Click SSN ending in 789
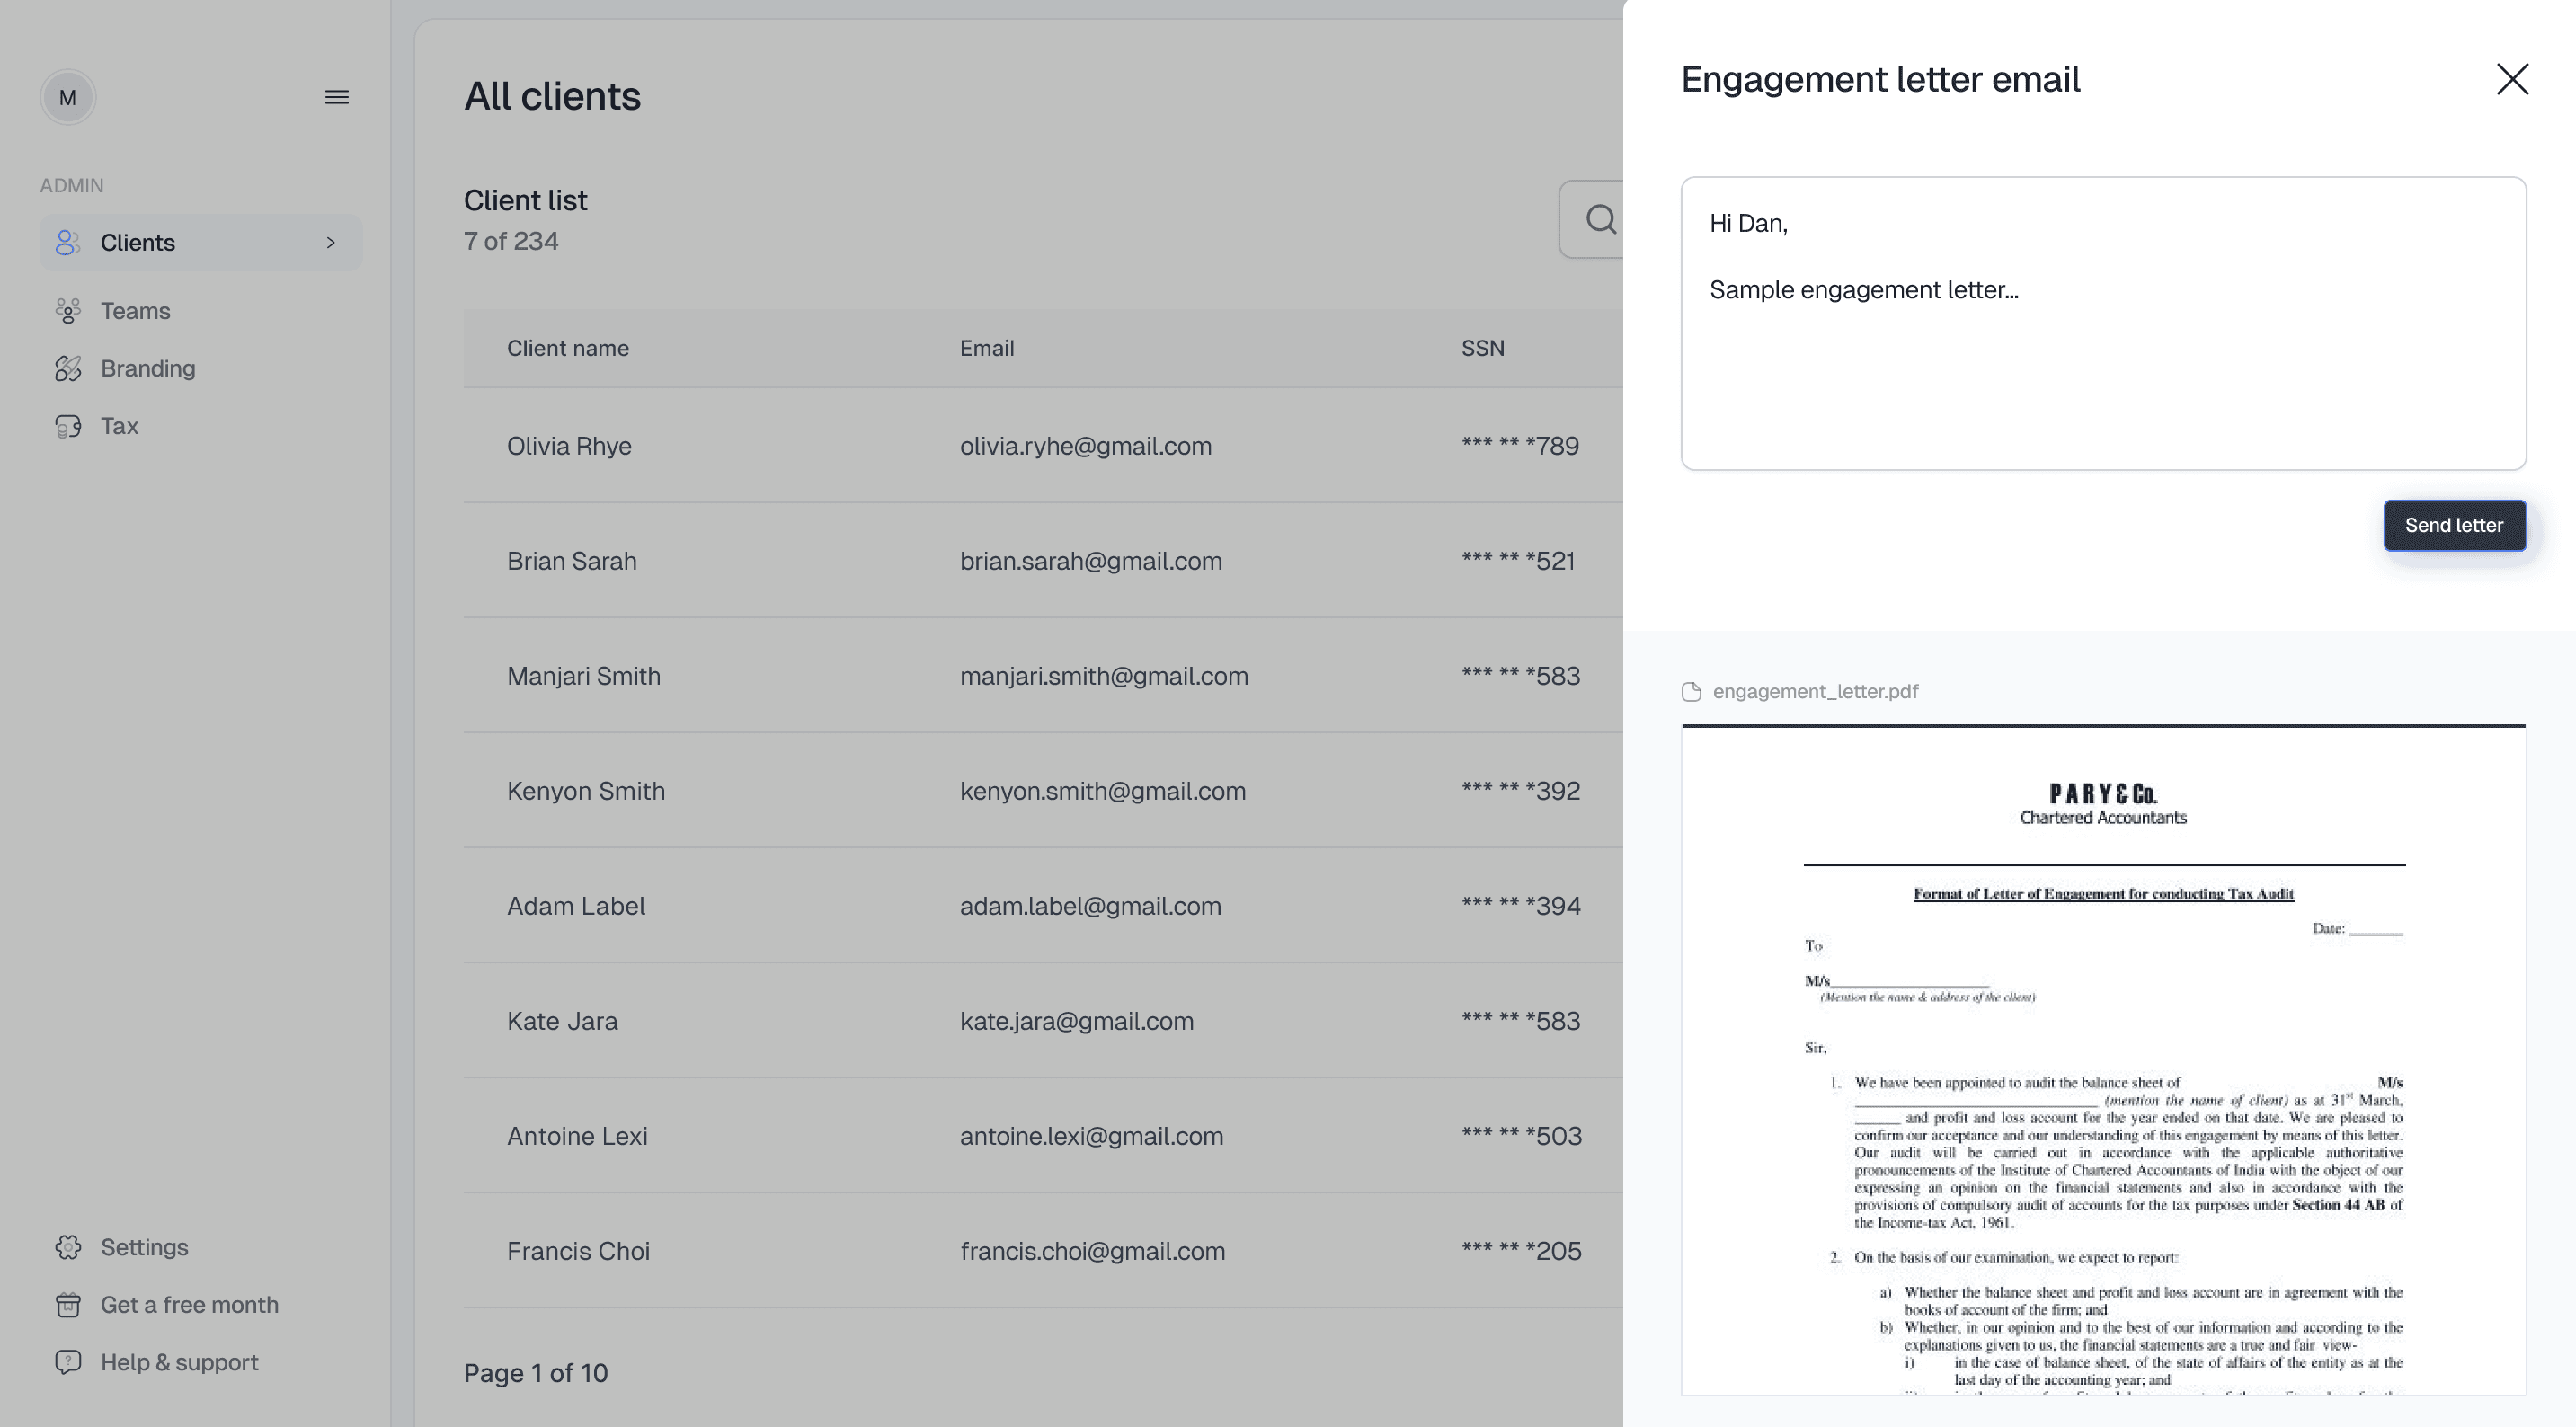Image resolution: width=2576 pixels, height=1427 pixels. pos(1520,446)
